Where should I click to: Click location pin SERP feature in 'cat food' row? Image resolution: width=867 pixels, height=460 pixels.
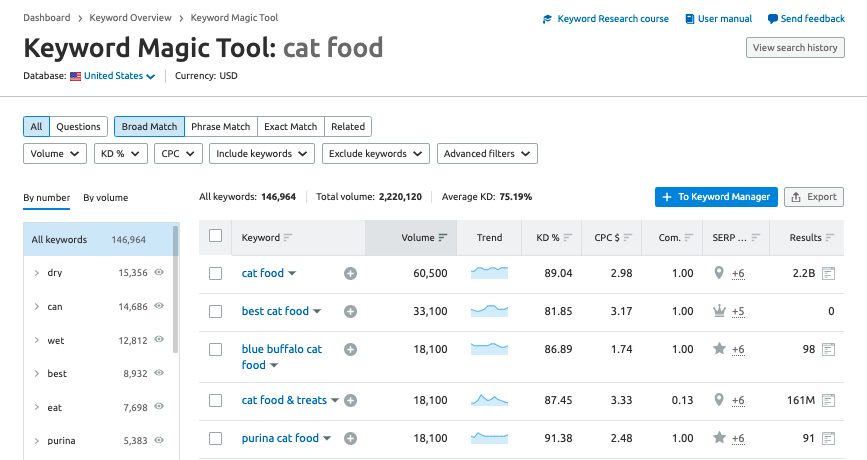point(718,273)
